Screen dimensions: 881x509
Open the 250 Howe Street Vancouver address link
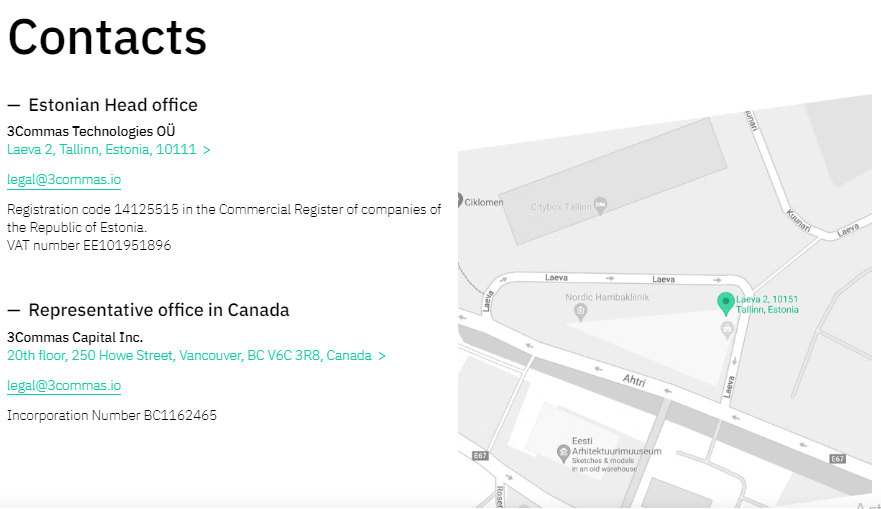tap(189, 356)
